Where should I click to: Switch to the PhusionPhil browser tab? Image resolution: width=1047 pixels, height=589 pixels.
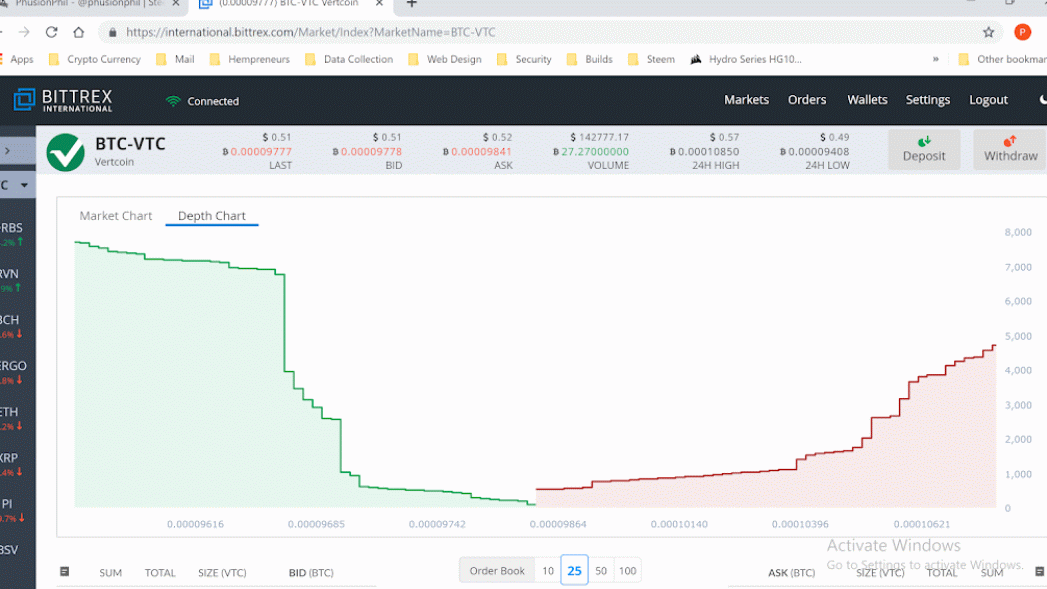[x=88, y=3]
